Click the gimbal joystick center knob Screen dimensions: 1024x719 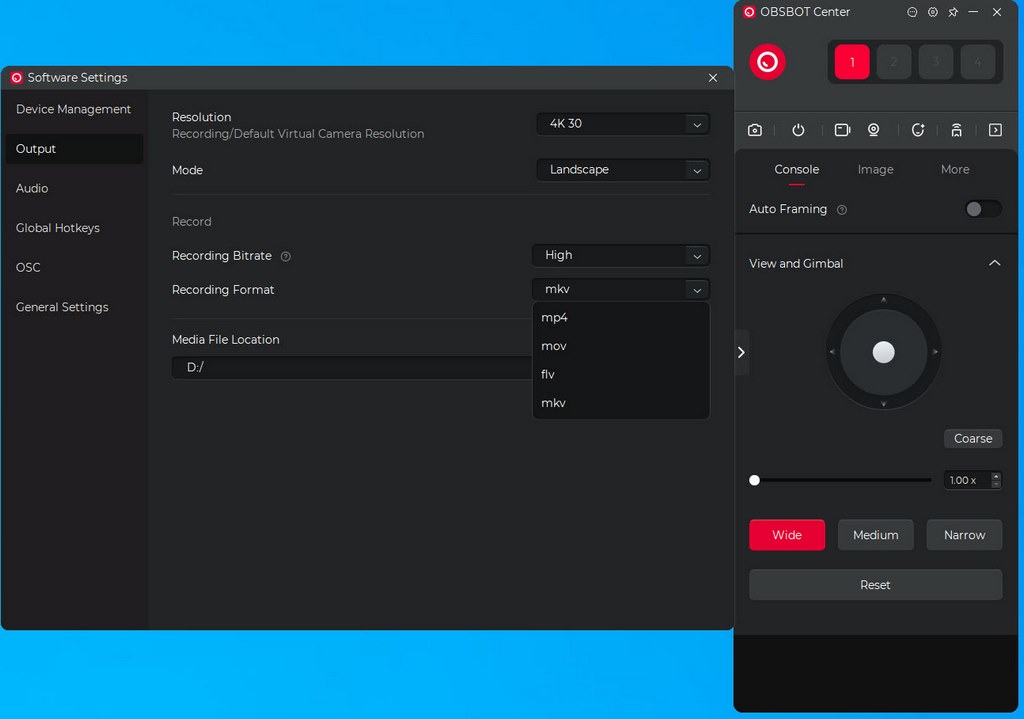click(883, 352)
